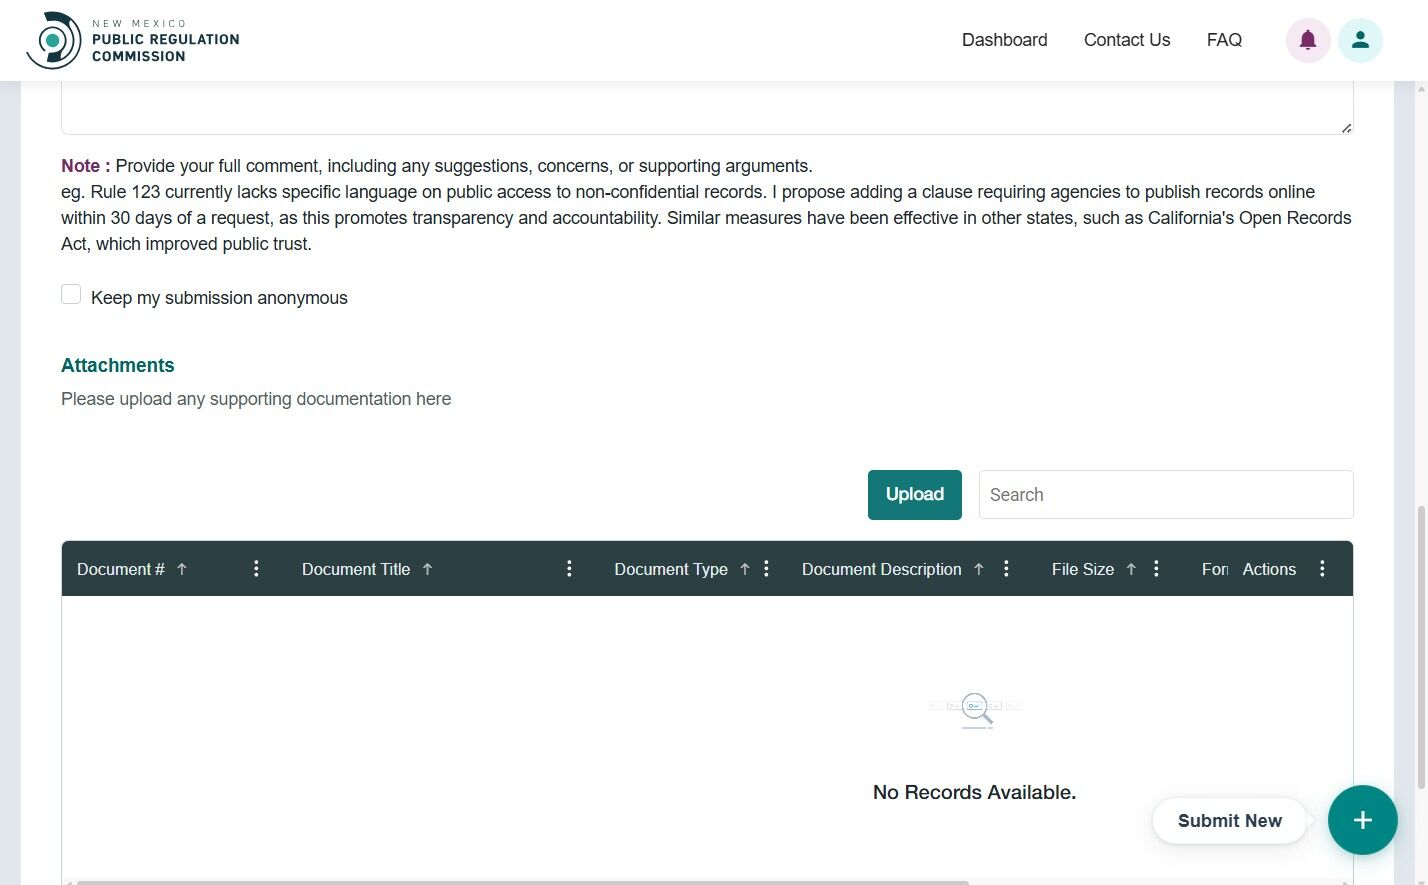Open the File Size column kebab menu icon
Image resolution: width=1428 pixels, height=885 pixels.
tap(1156, 568)
